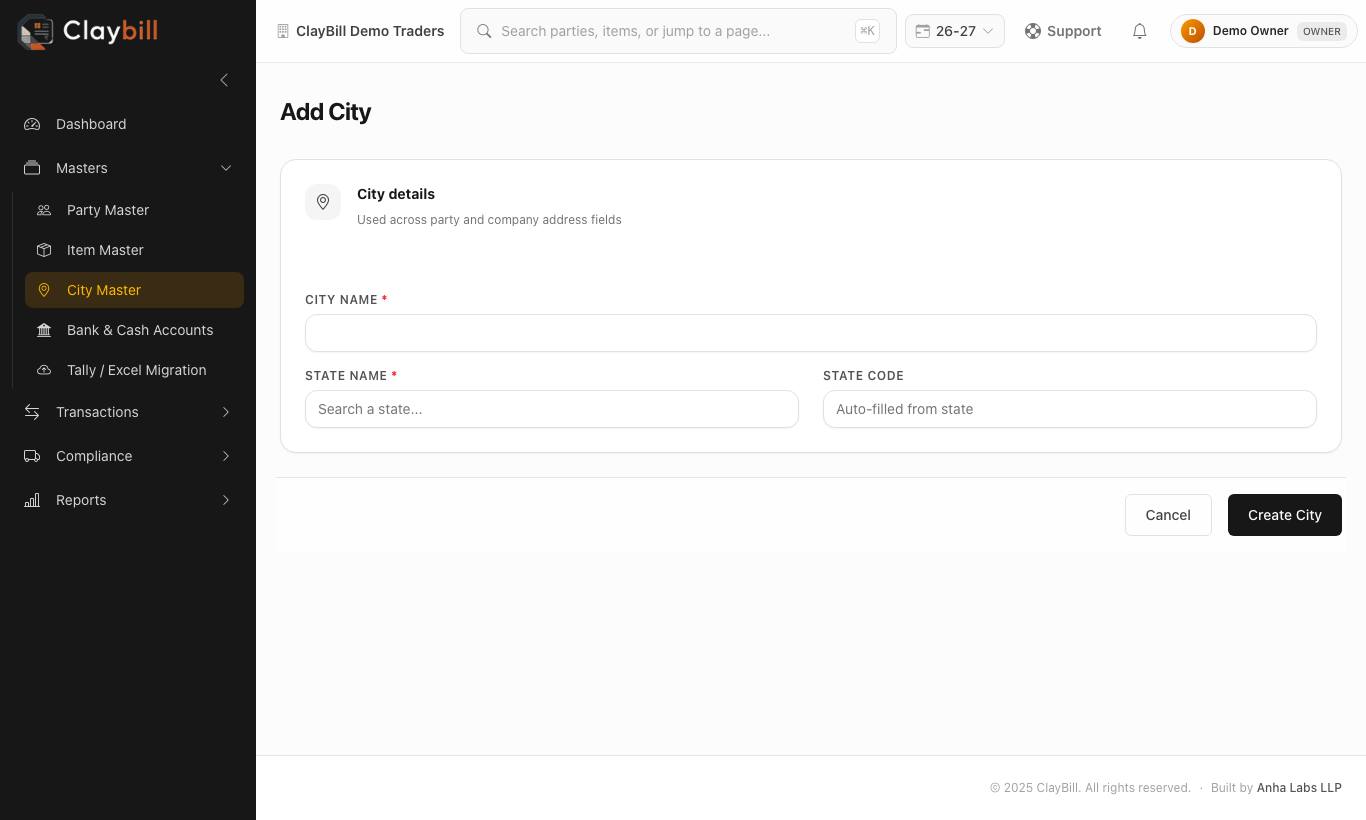The height and width of the screenshot is (820, 1366).
Task: Focus the City Name input field
Action: pyautogui.click(x=811, y=333)
